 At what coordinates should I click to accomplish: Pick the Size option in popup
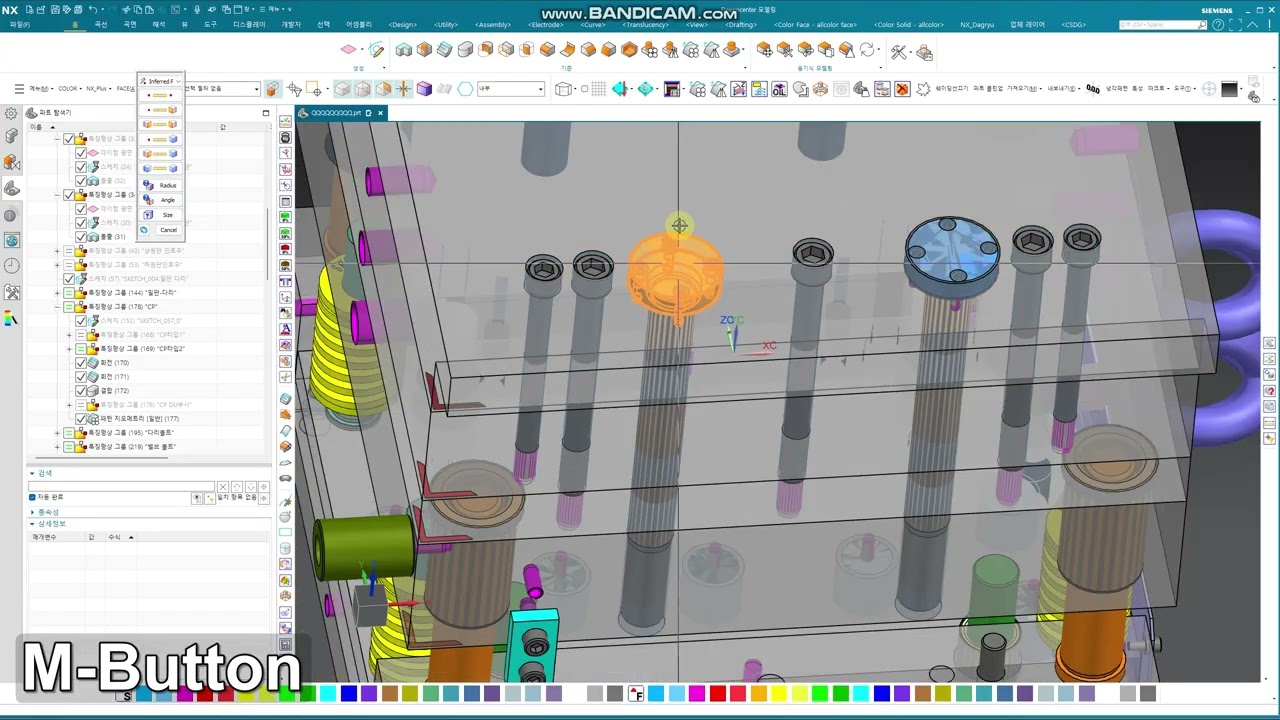[x=160, y=215]
